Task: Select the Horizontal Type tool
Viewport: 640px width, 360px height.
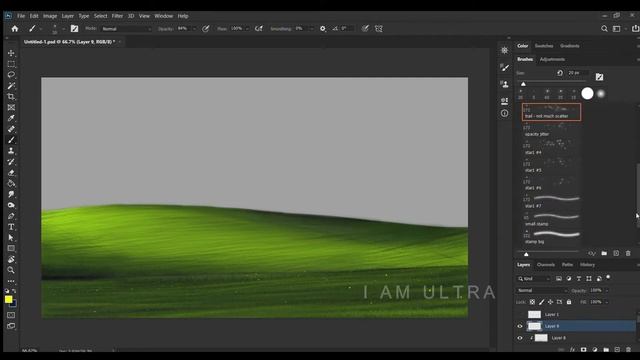Action: (x=11, y=227)
